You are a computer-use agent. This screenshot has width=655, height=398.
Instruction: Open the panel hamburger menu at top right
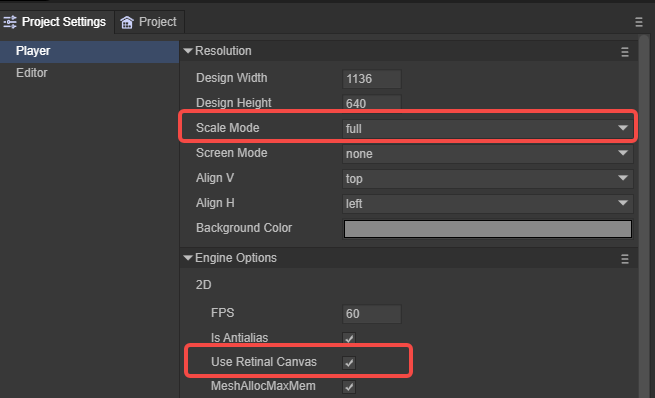639,22
